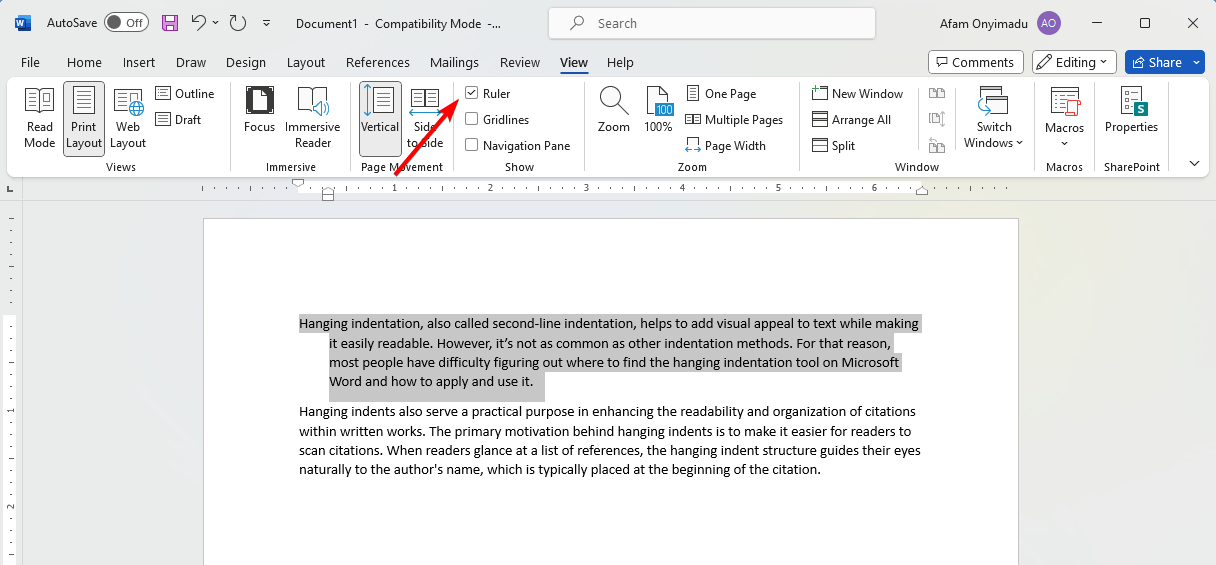Open the File tab
This screenshot has width=1216, height=565.
tap(30, 62)
